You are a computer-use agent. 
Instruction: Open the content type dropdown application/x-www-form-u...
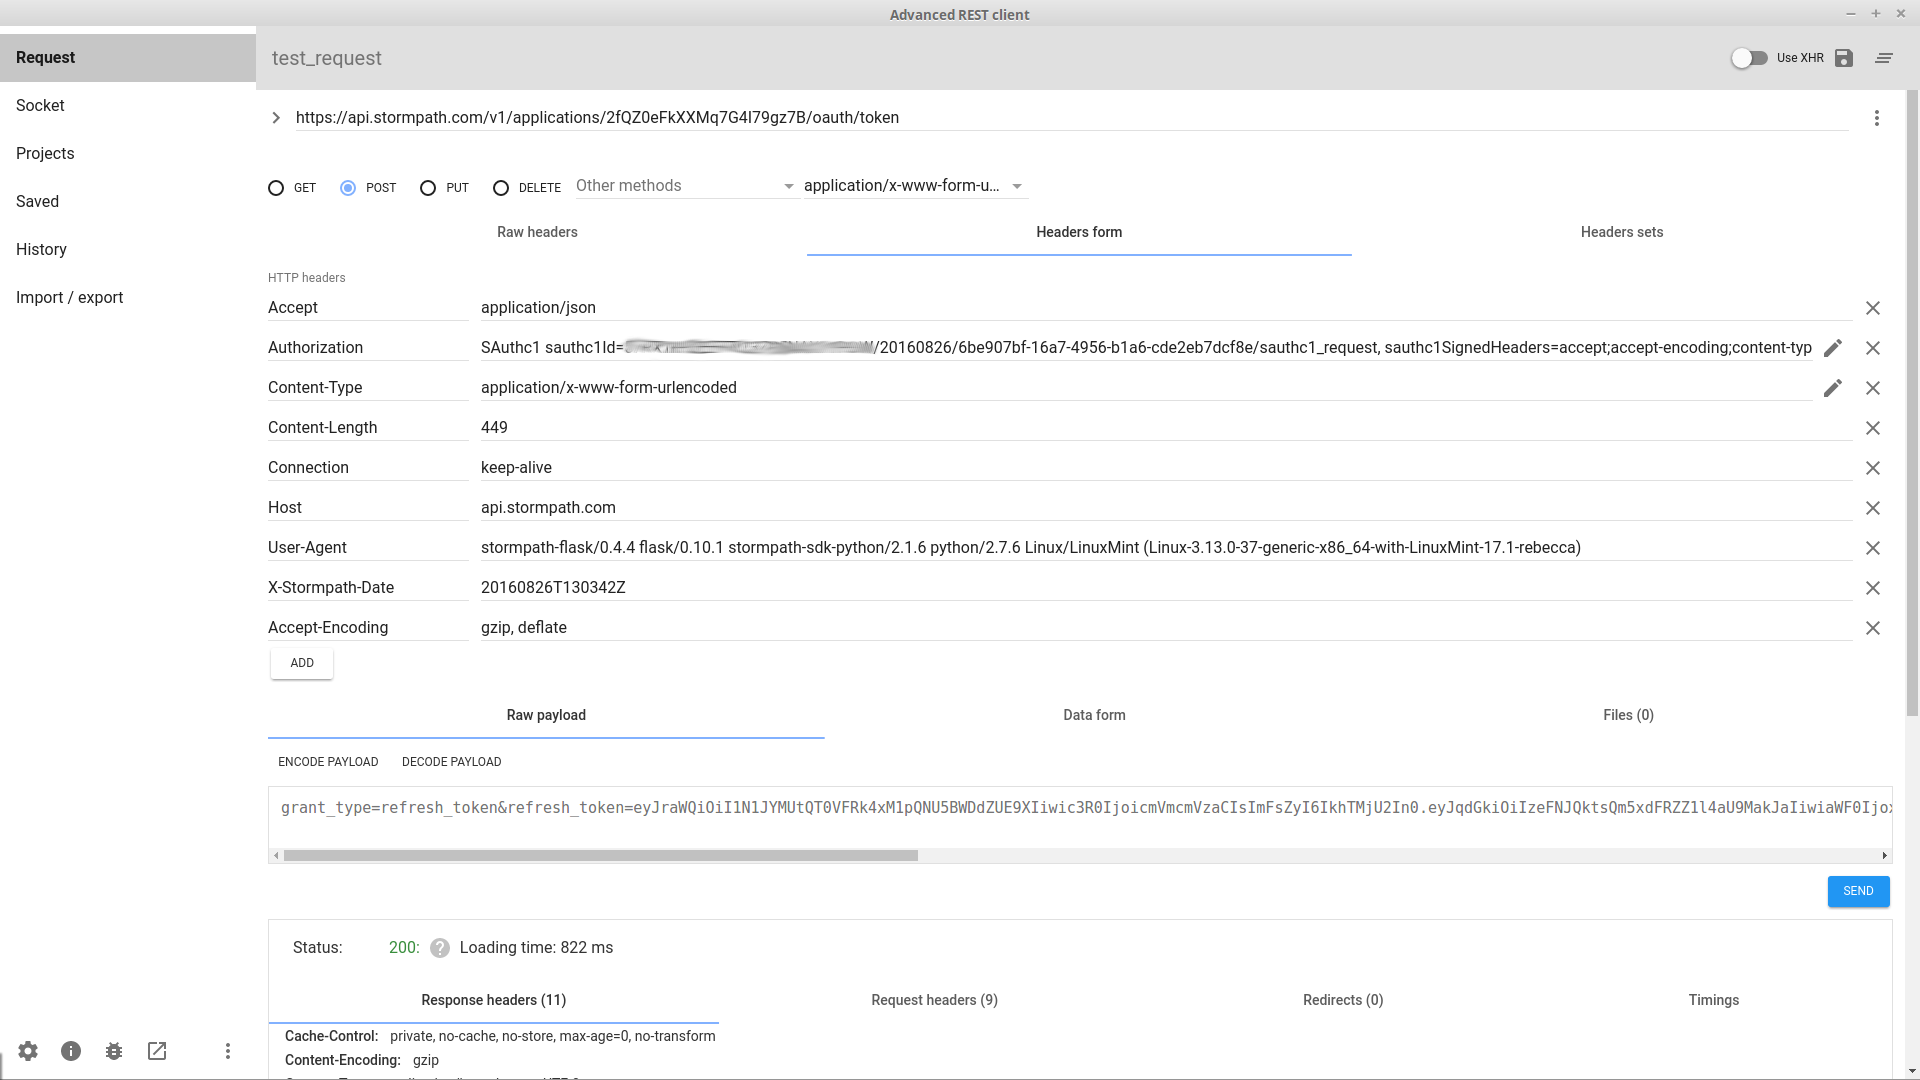coord(914,186)
